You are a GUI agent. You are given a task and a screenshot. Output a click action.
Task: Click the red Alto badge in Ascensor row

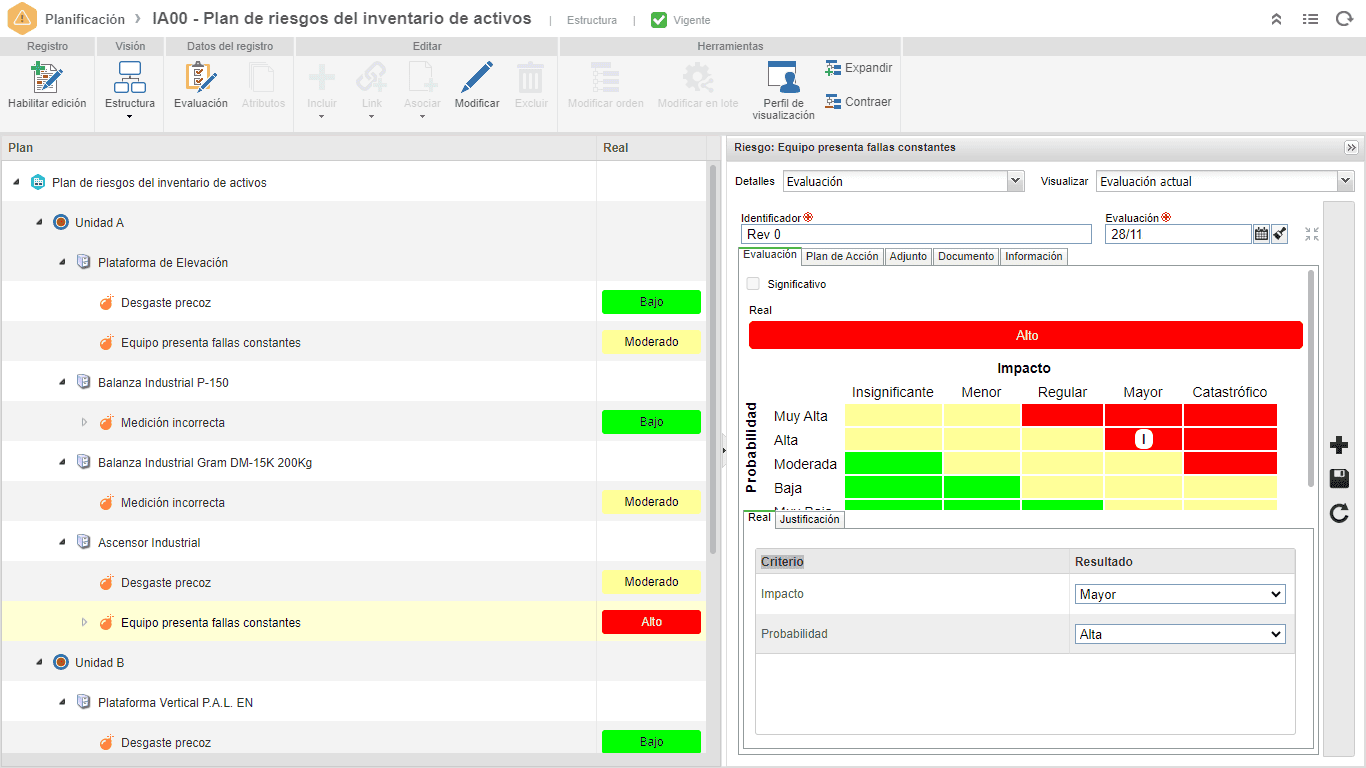click(651, 622)
